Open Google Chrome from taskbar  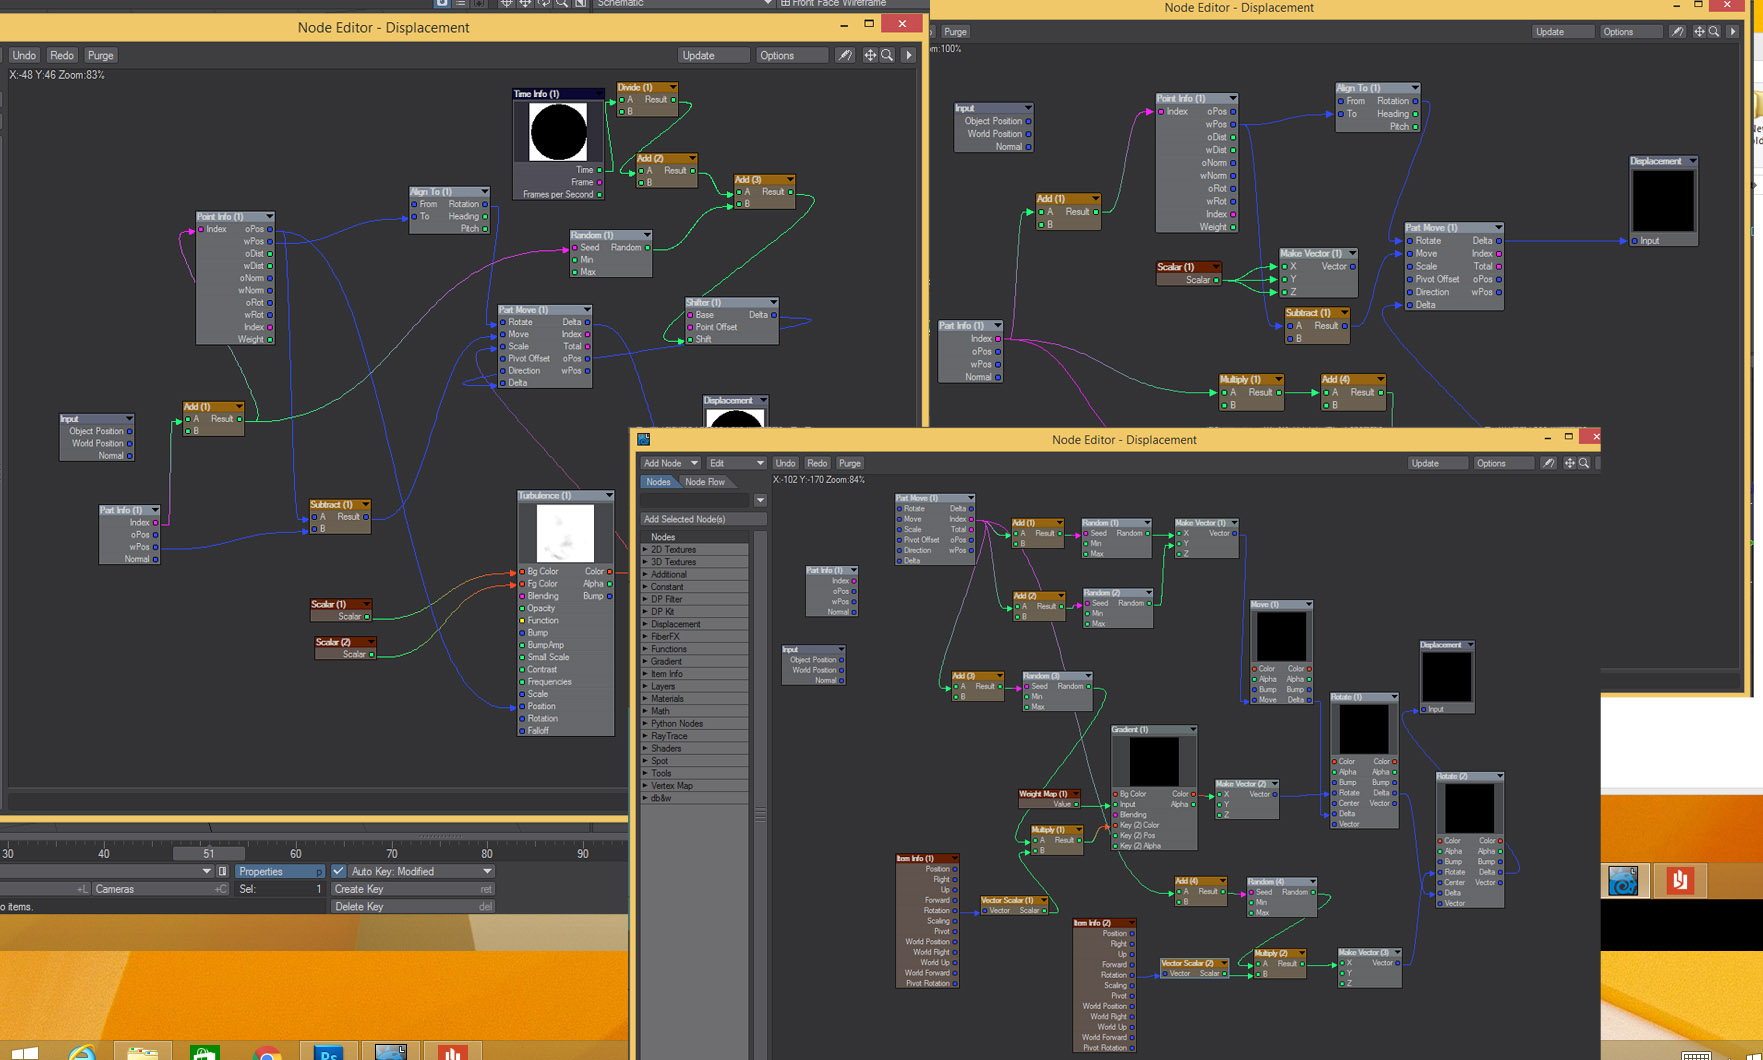point(267,1052)
